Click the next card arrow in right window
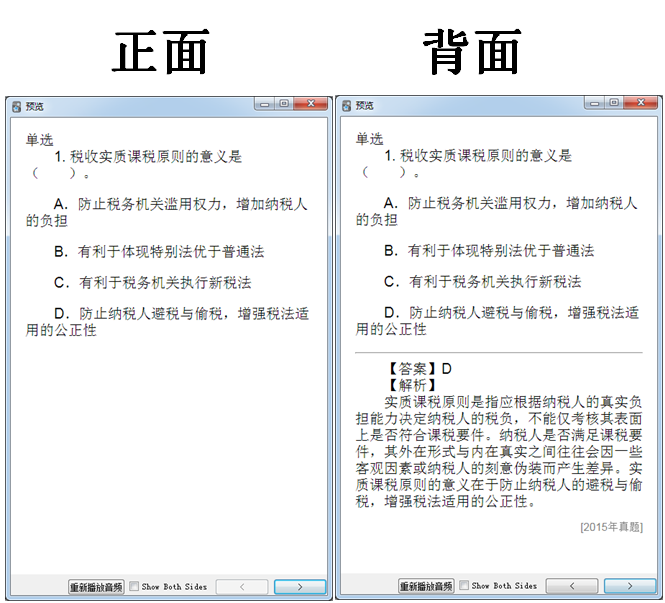Image resolution: width=665 pixels, height=603 pixels. pos(630,586)
